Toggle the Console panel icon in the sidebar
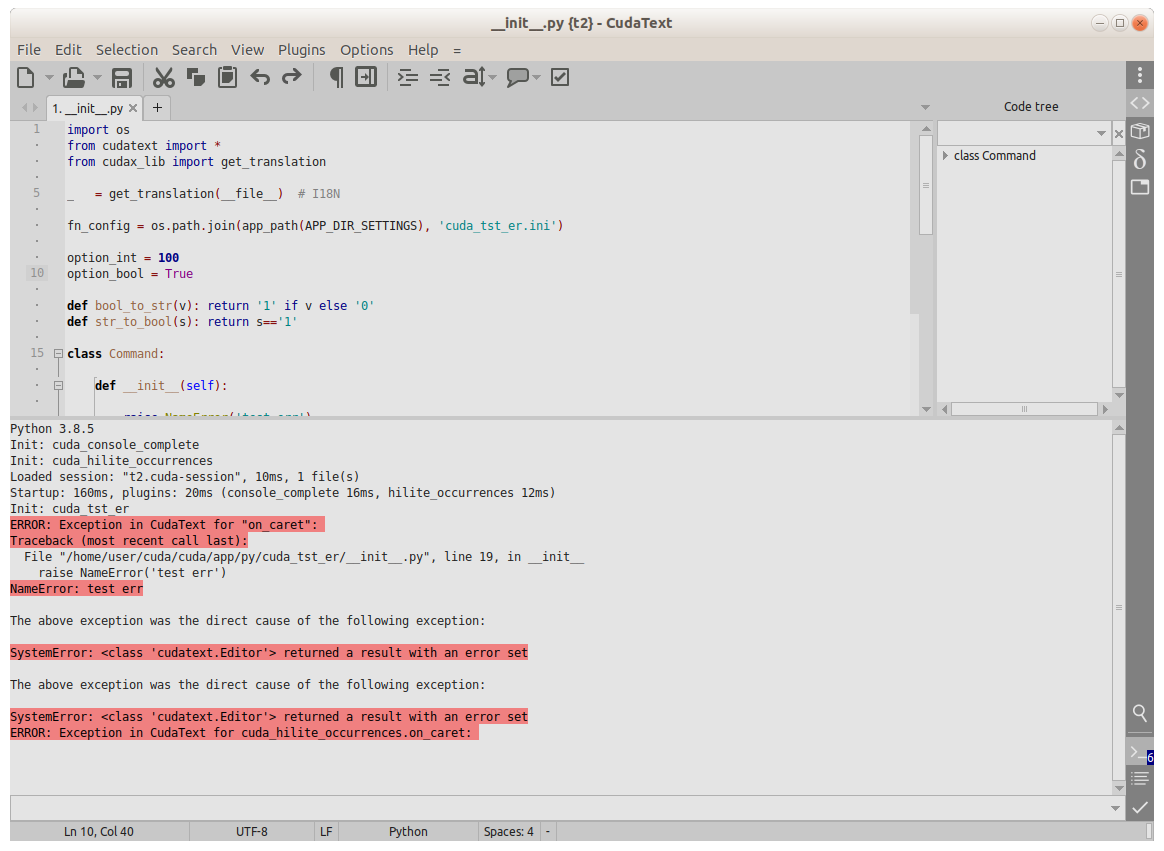 point(1140,753)
